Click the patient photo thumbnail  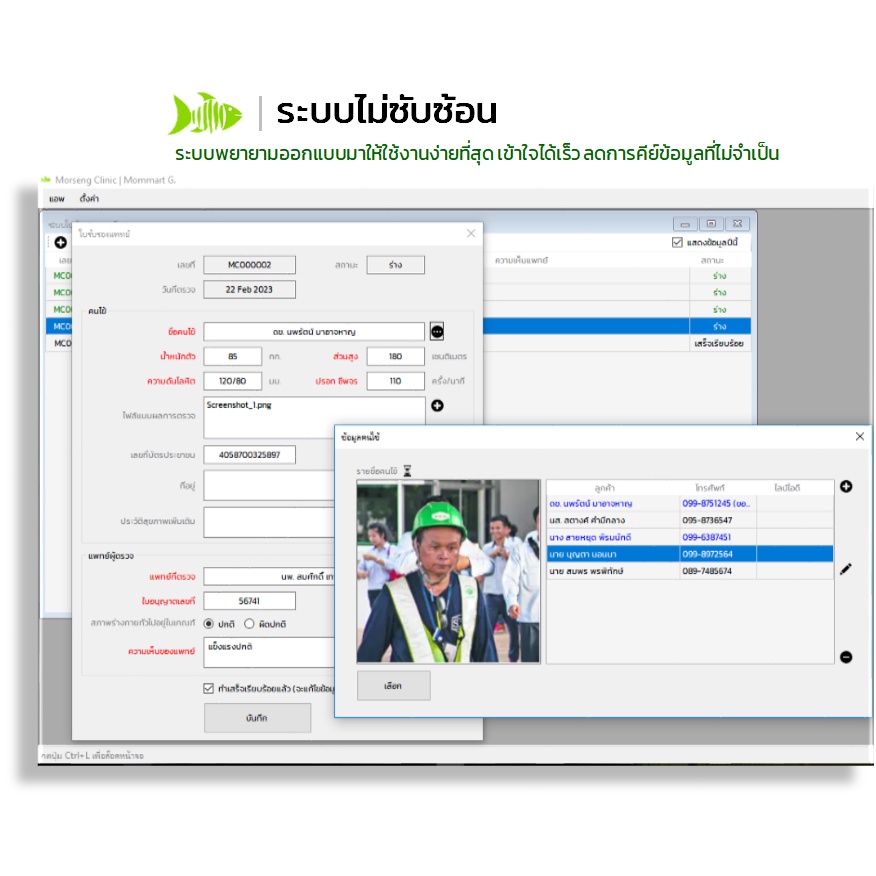448,571
